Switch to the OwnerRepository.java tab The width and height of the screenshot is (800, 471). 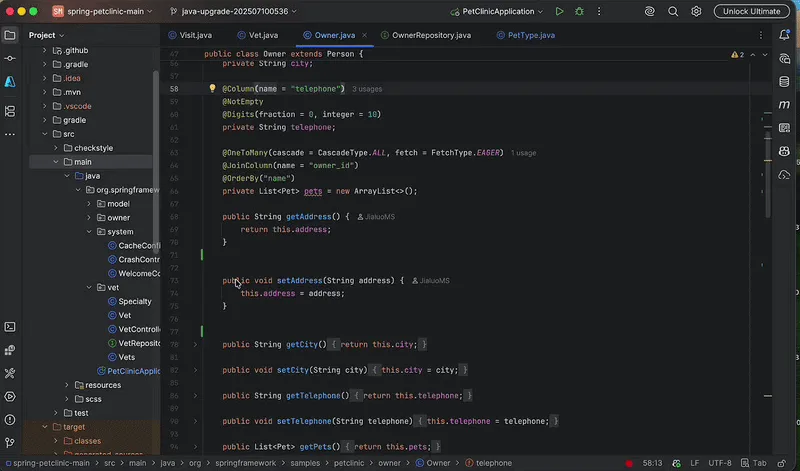click(431, 35)
